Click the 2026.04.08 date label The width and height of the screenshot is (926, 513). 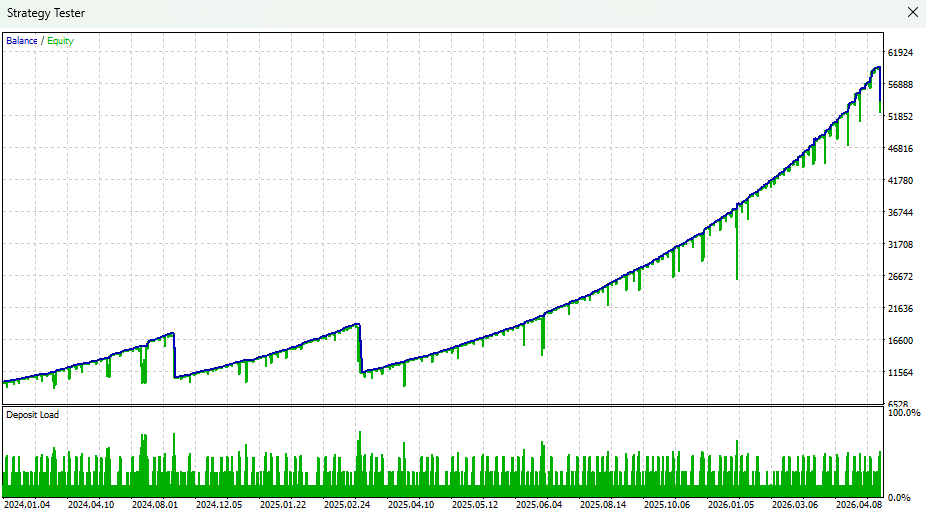coord(859,505)
